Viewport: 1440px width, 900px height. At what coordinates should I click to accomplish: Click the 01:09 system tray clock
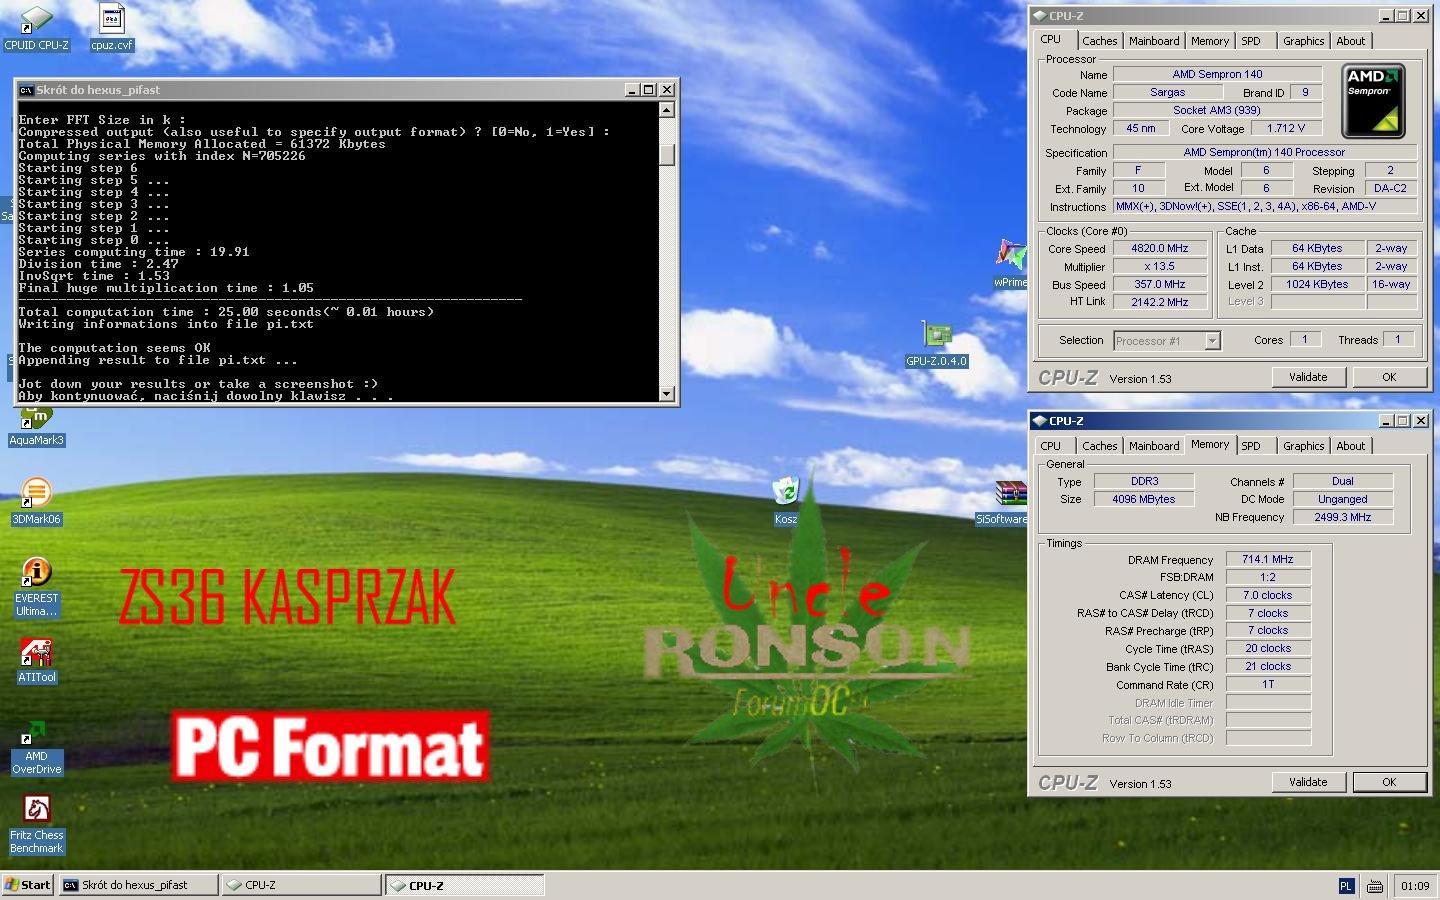[x=1415, y=886]
